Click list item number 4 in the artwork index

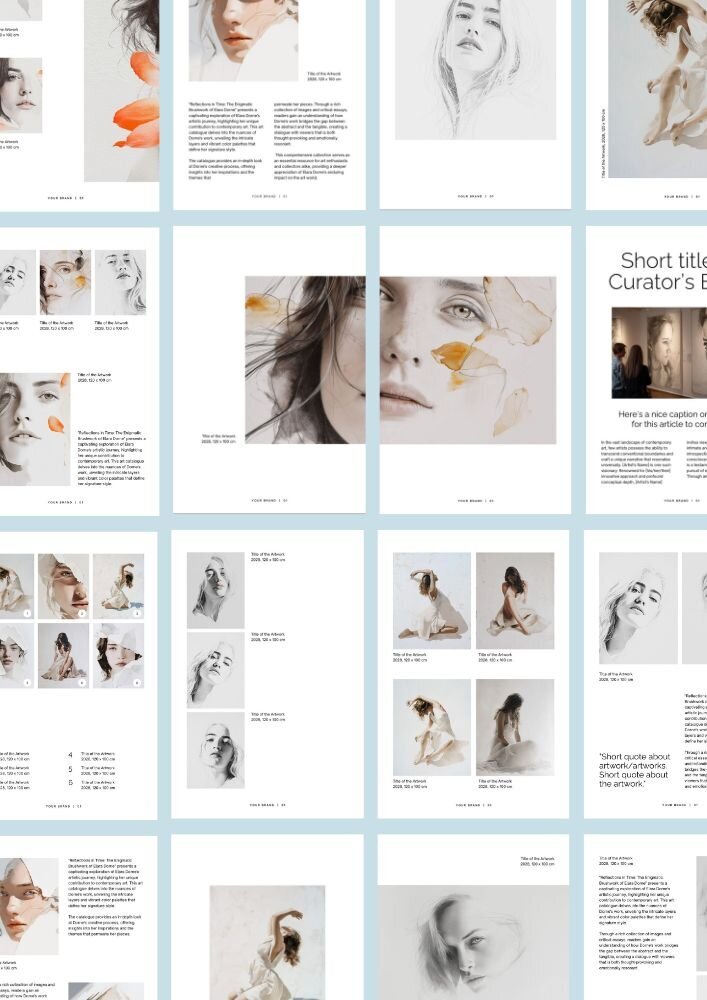70,755
